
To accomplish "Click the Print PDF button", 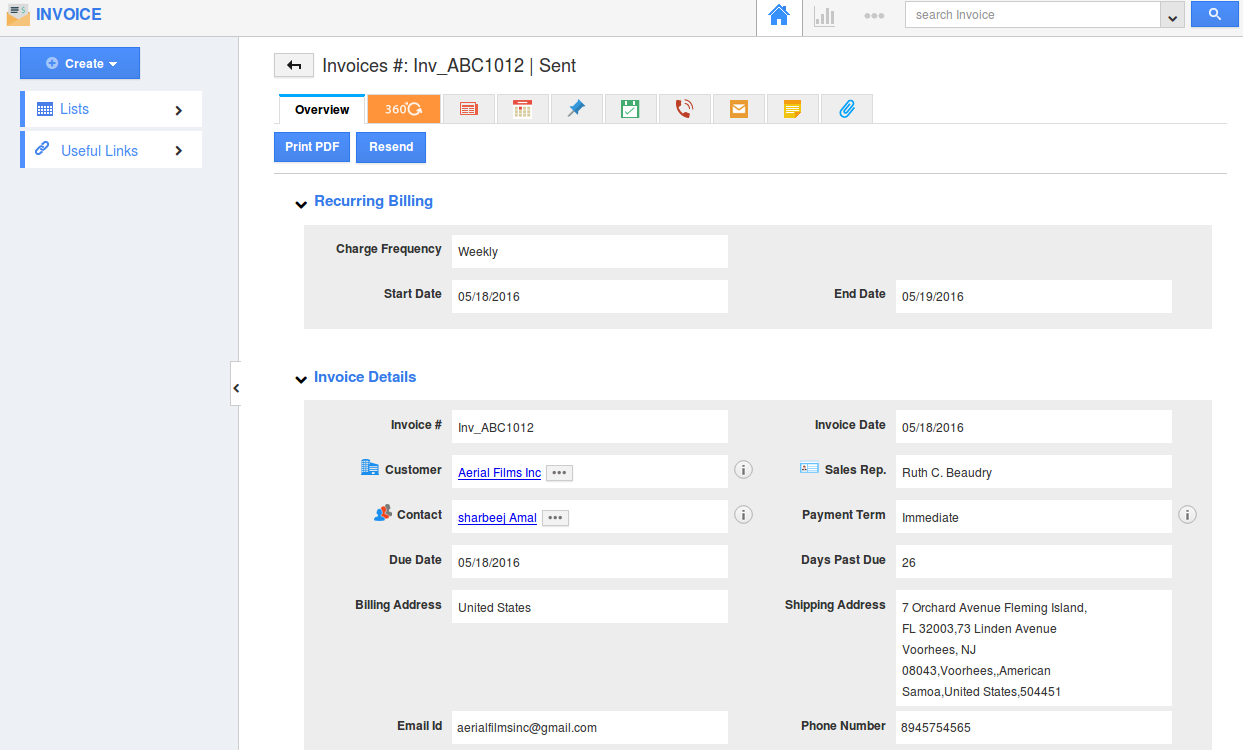I will (312, 147).
